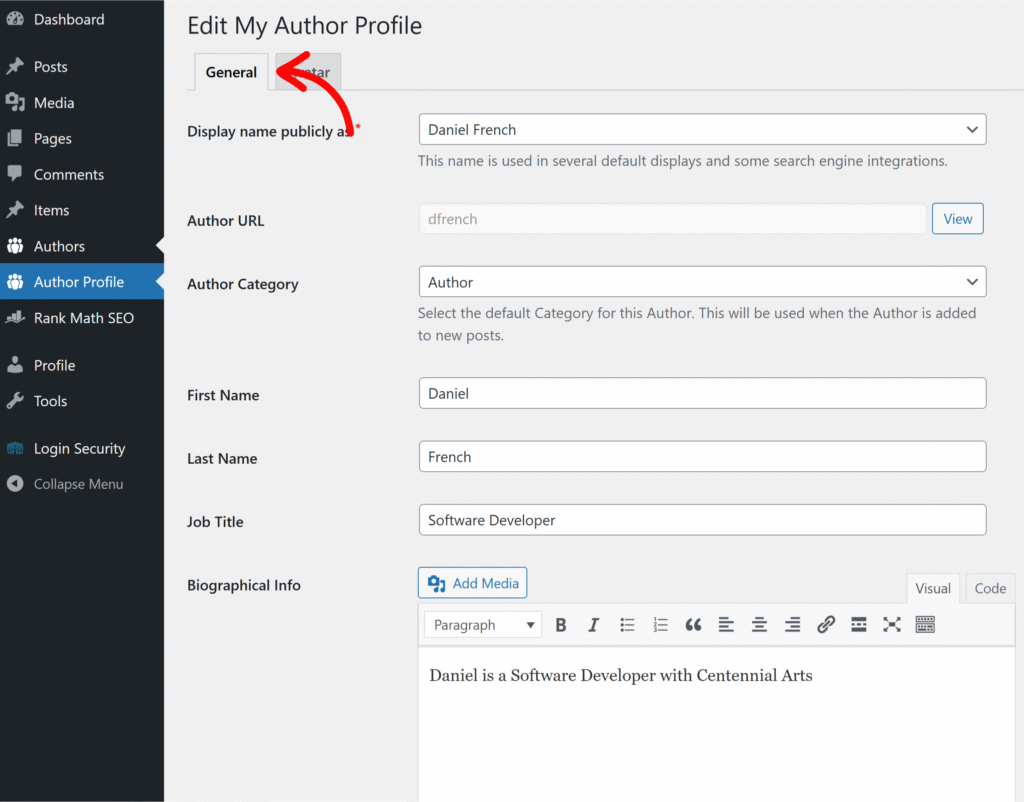Toggle bold formatting in bio editor
The image size is (1024, 802).
(560, 625)
